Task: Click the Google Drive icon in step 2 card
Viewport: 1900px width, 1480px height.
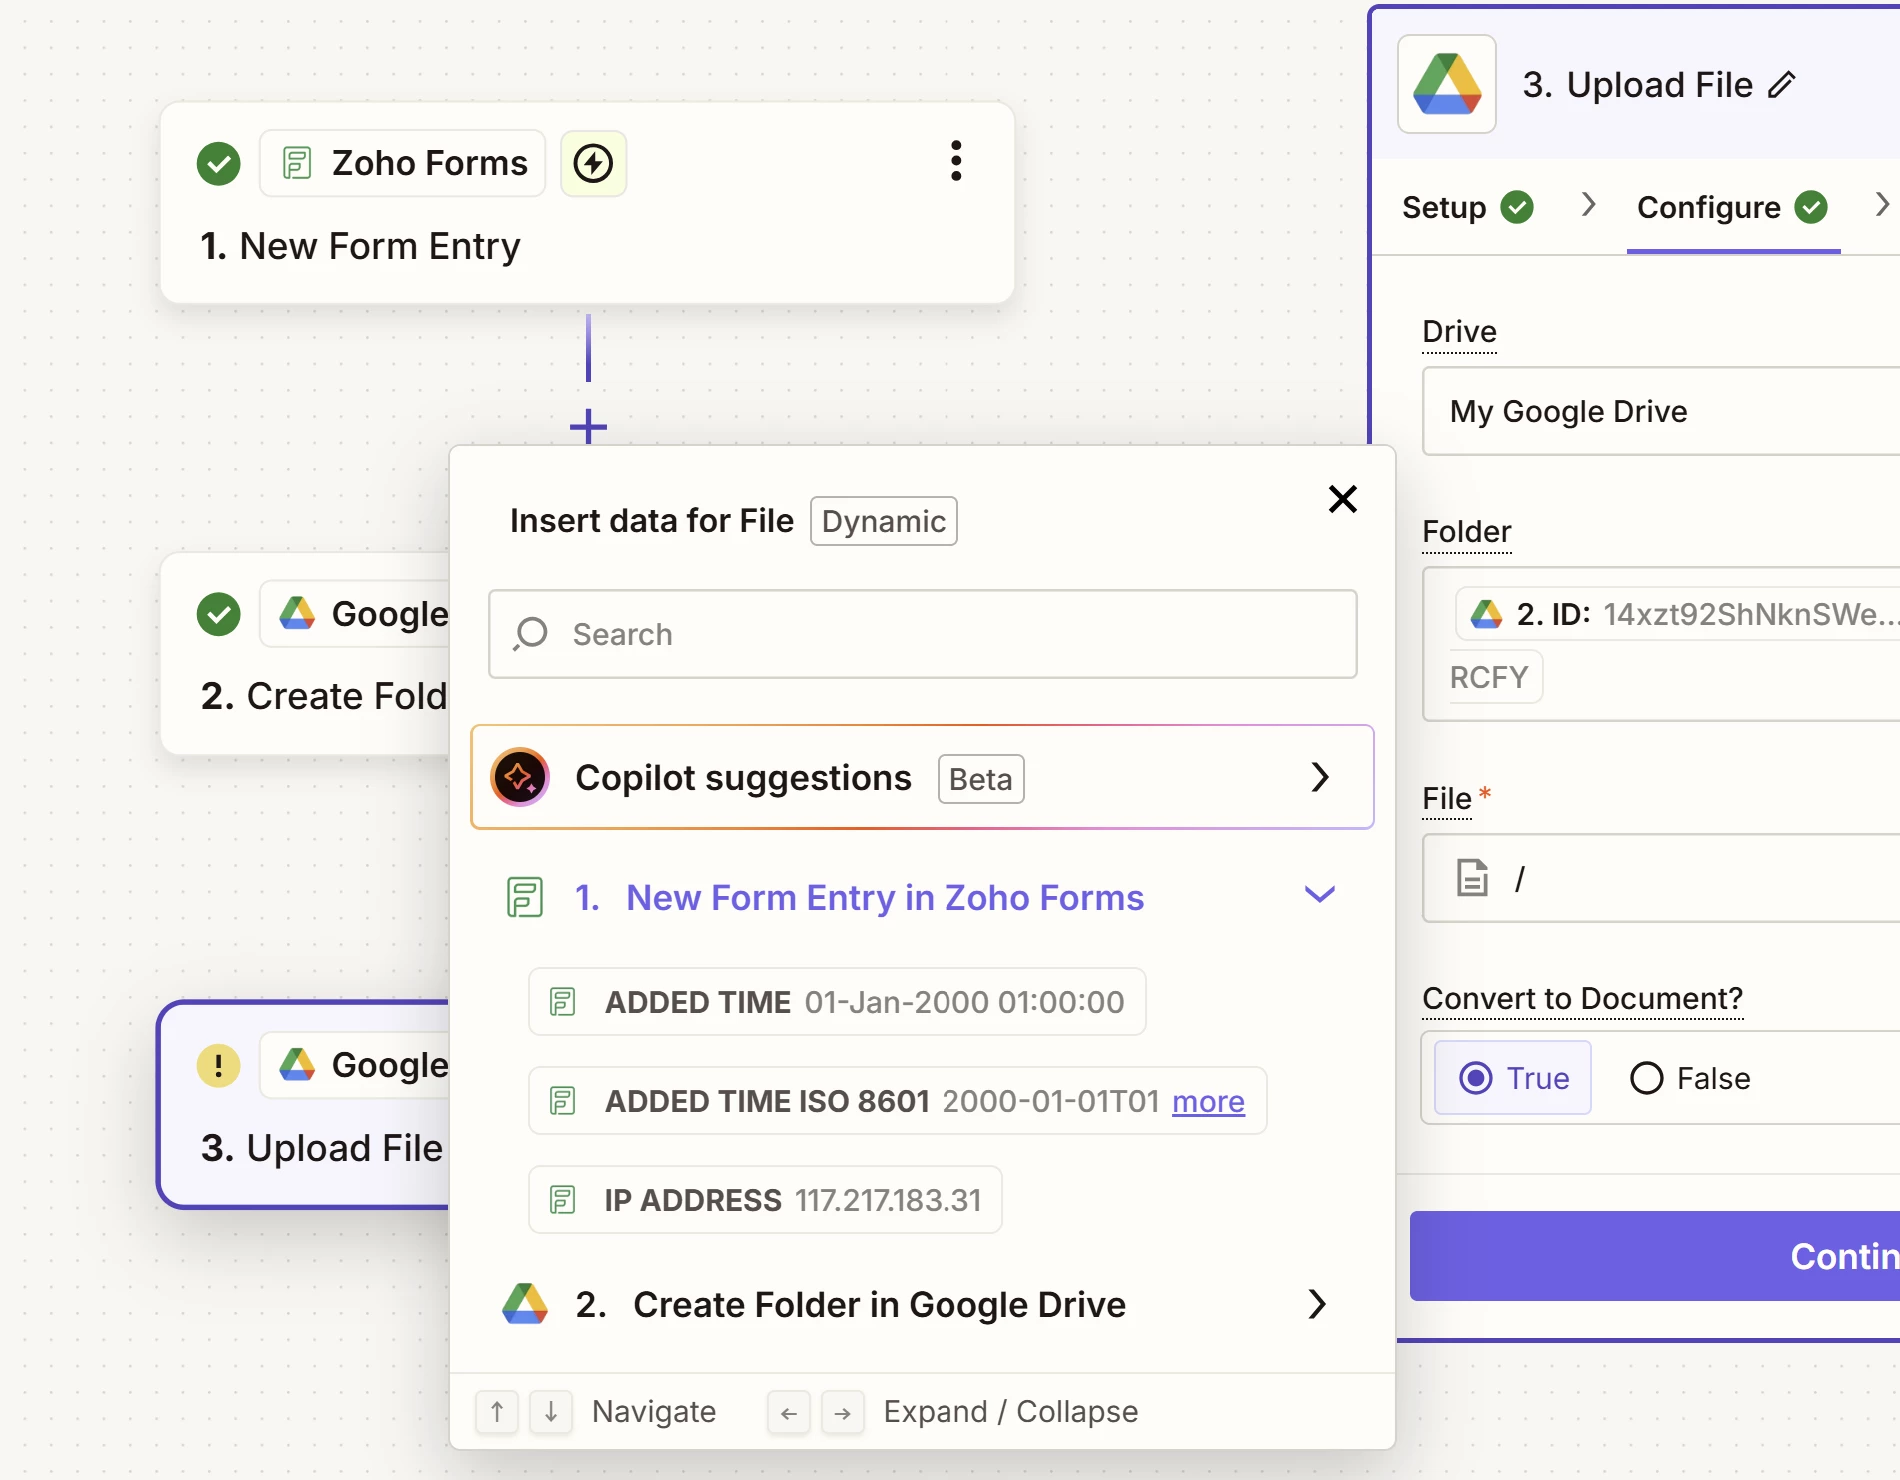Action: click(297, 613)
